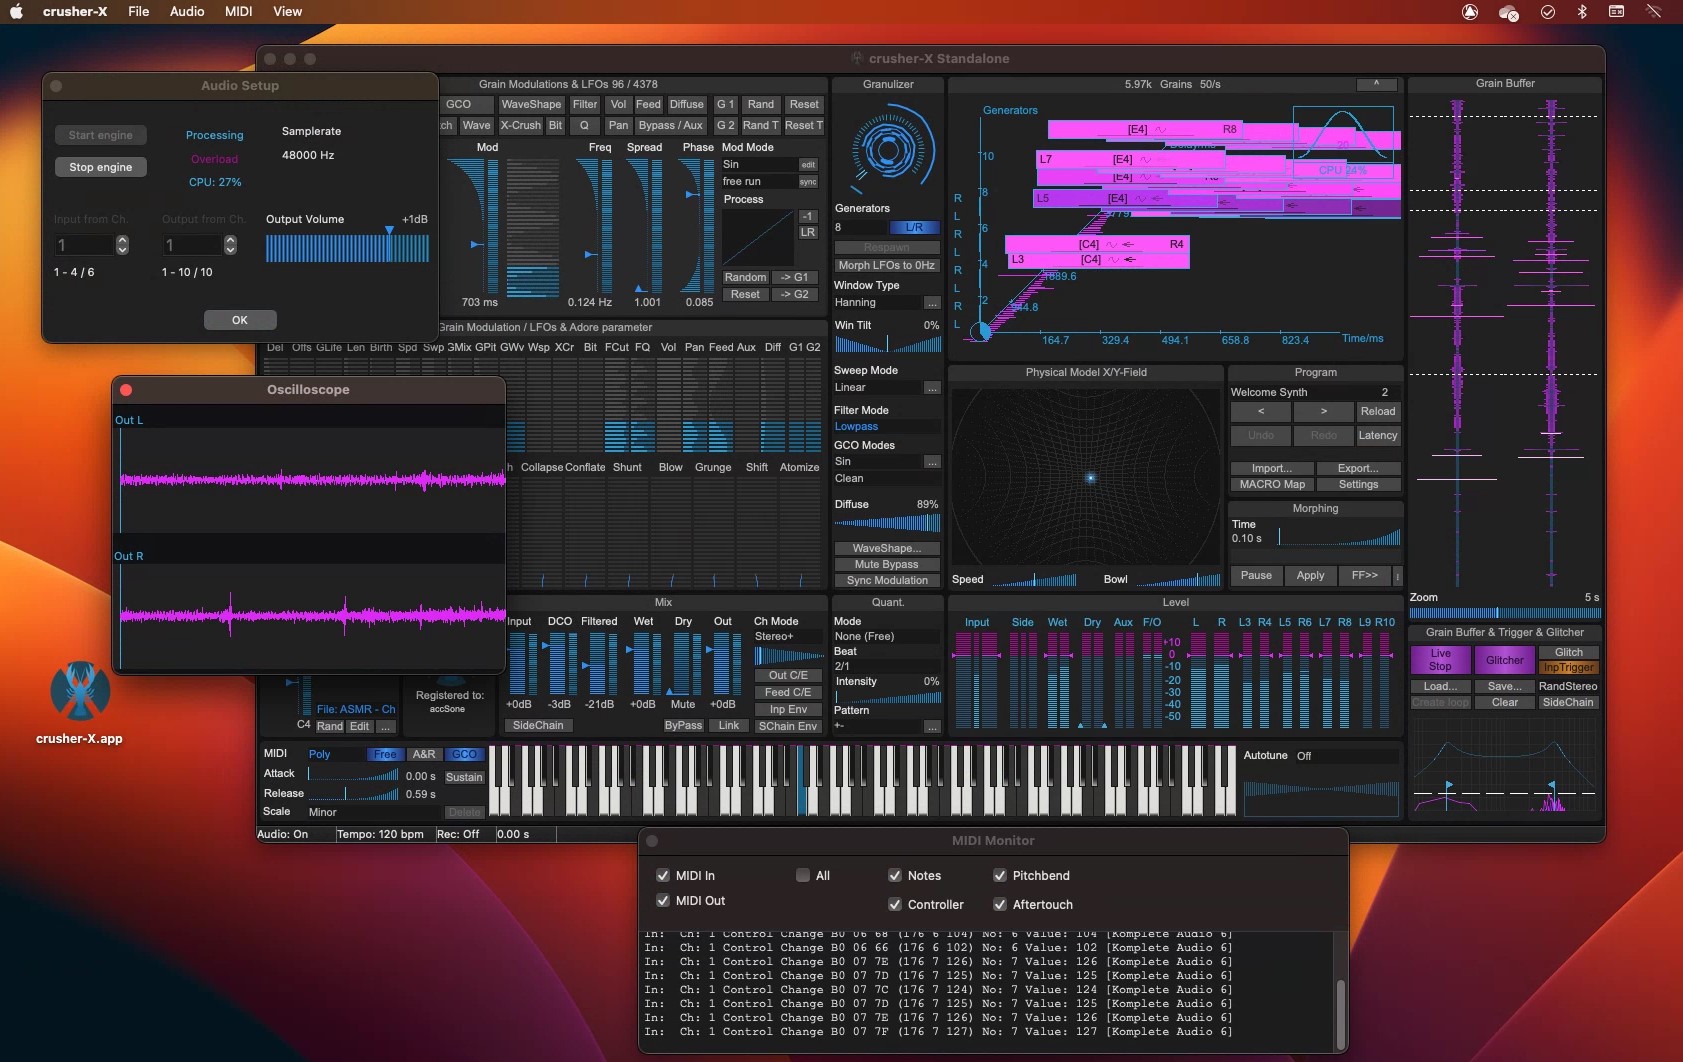
Task: Click the Input from Ch. stepper arrows
Action: pos(122,245)
